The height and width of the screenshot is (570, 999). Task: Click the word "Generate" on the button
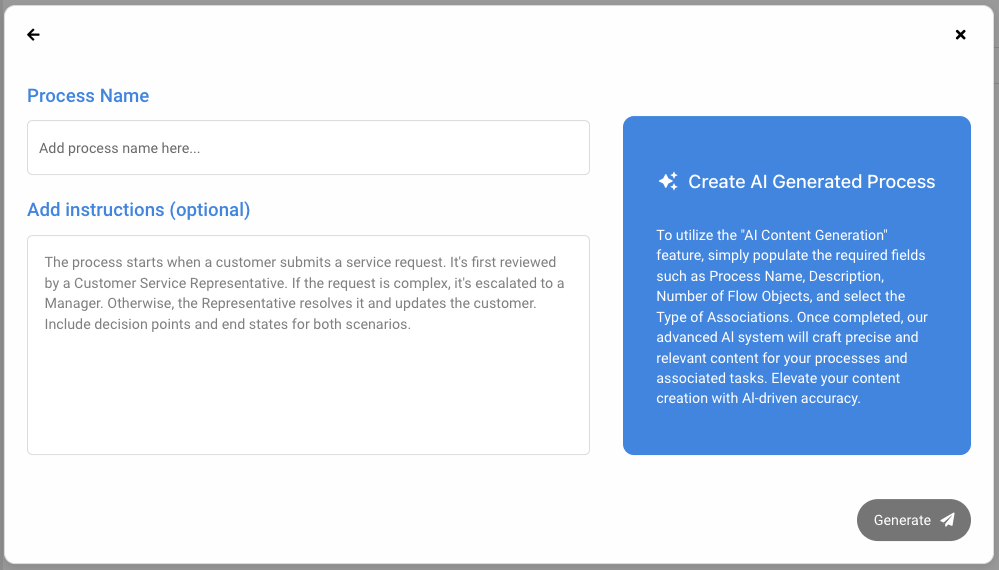(902, 520)
